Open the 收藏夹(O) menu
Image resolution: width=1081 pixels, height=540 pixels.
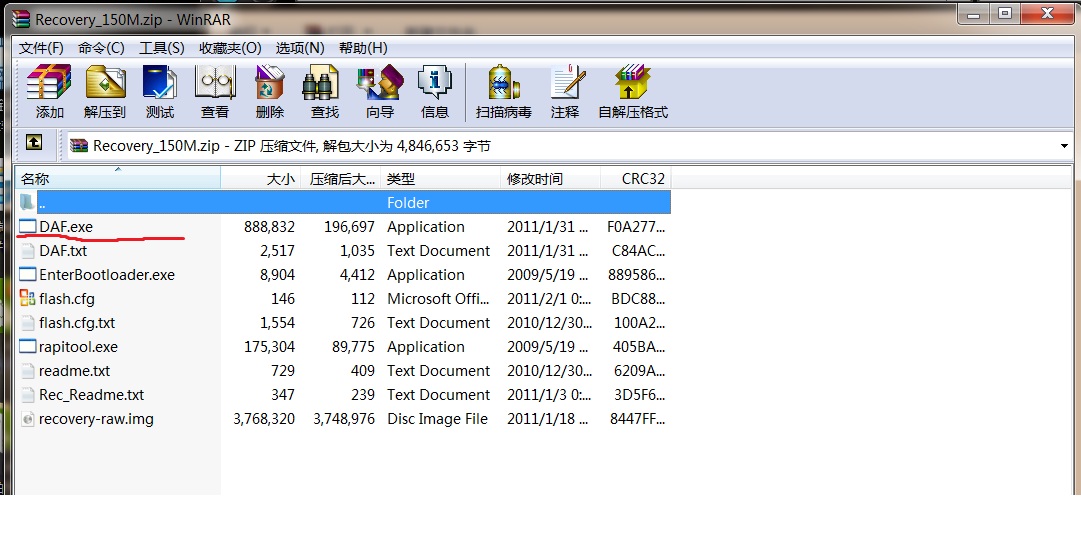(x=230, y=48)
